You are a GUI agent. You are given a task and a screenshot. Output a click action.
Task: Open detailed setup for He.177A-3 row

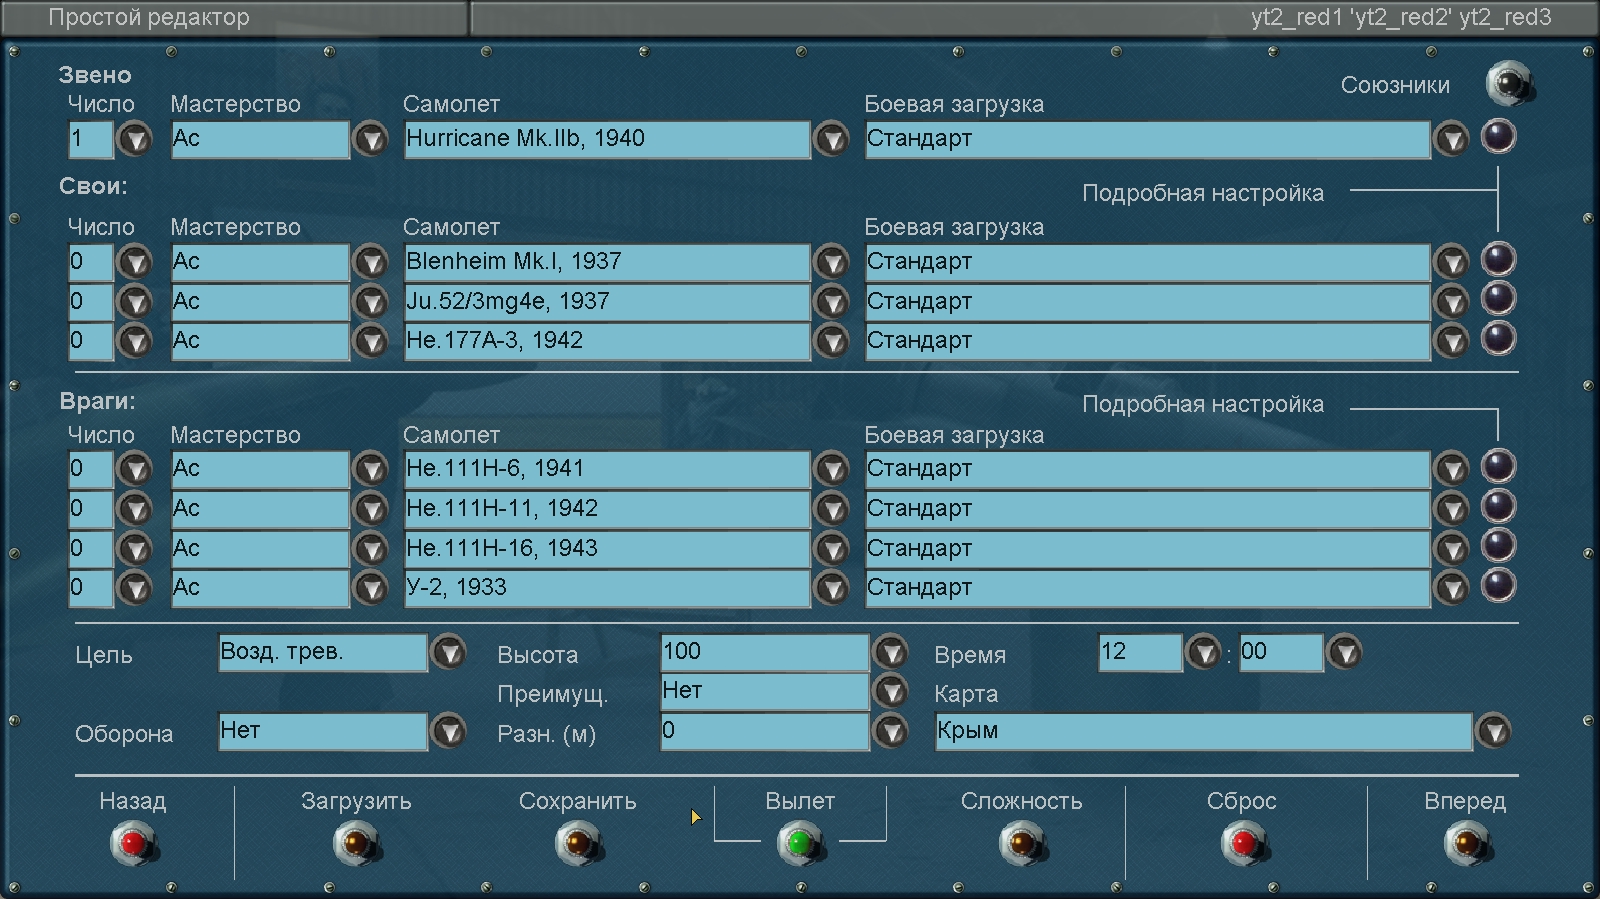click(1498, 338)
